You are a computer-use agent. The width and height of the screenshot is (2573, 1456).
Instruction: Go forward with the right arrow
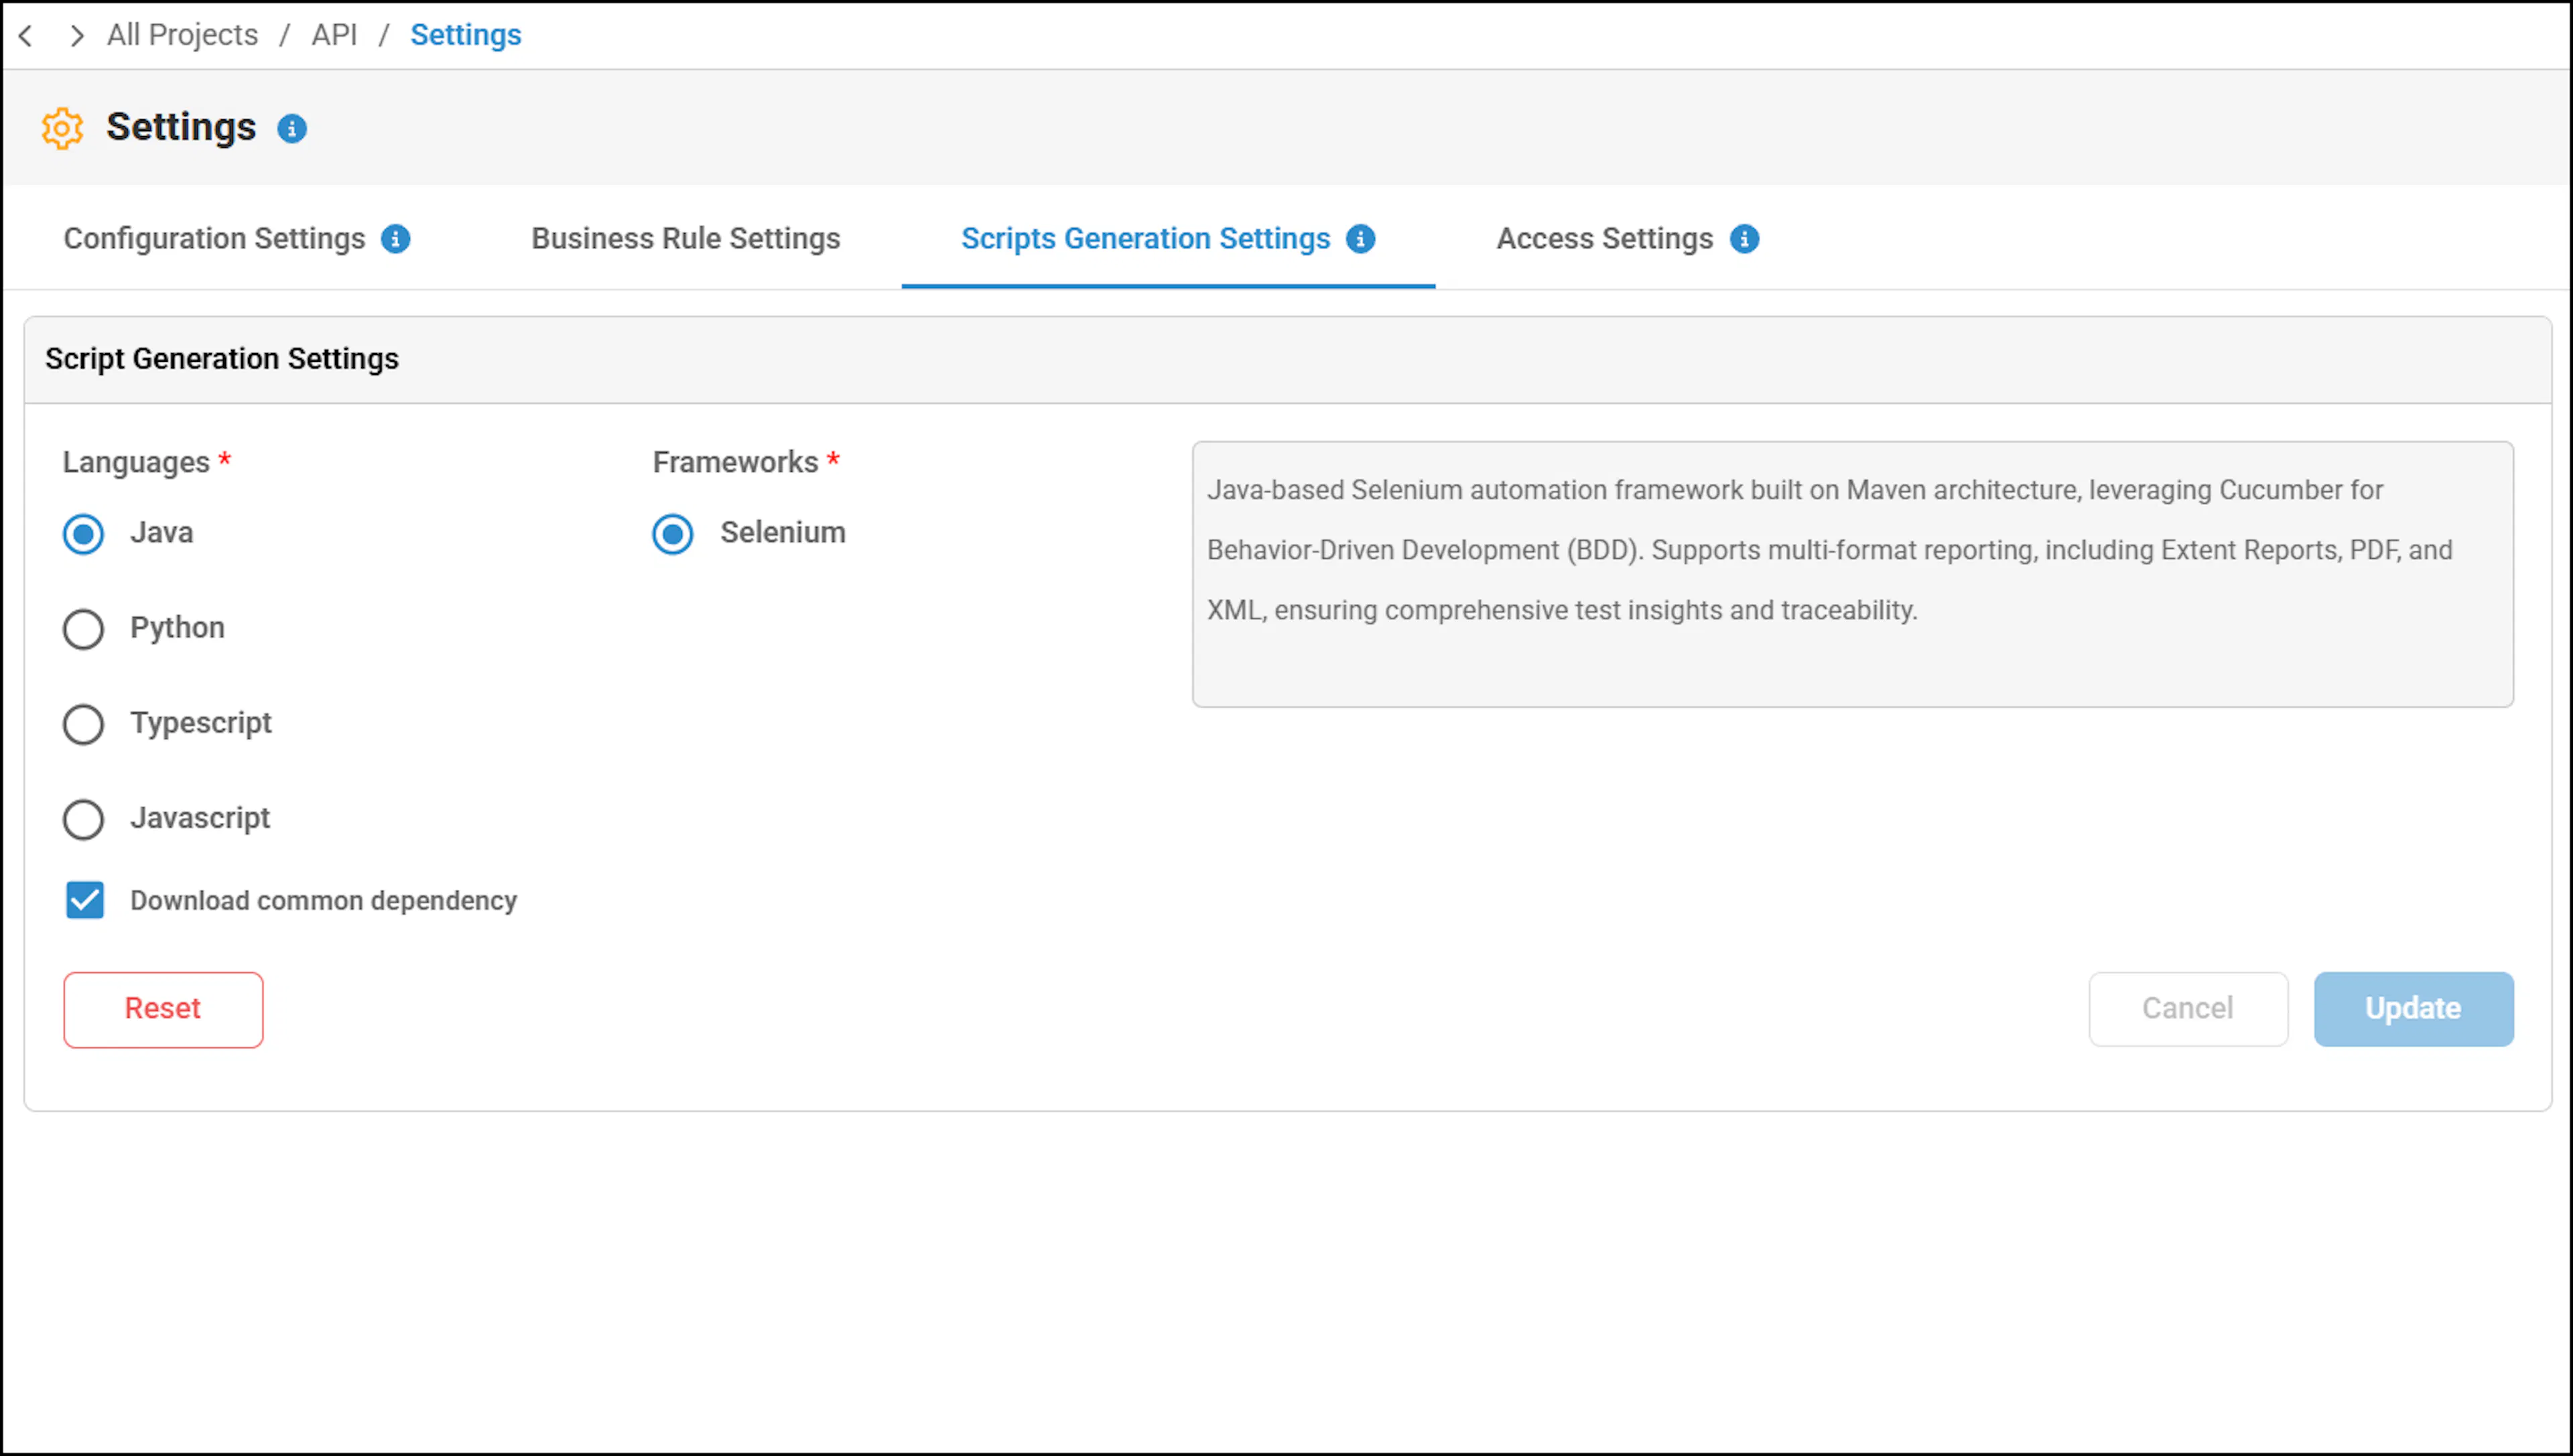coord(76,36)
